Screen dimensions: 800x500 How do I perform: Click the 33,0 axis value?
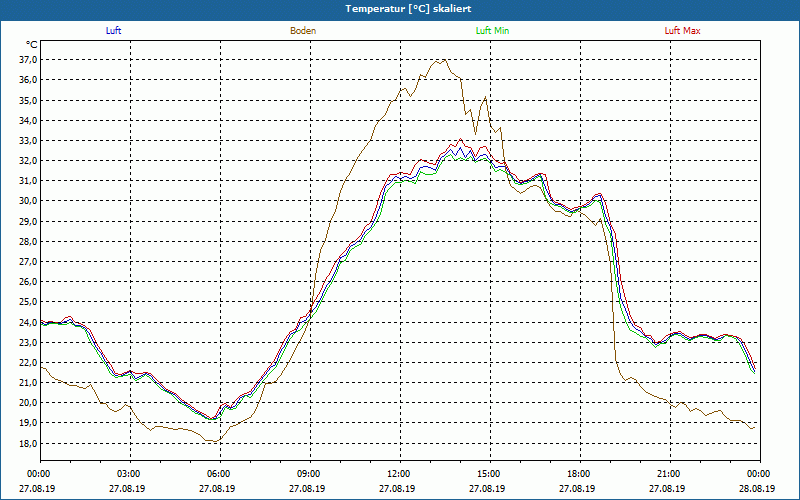point(28,140)
